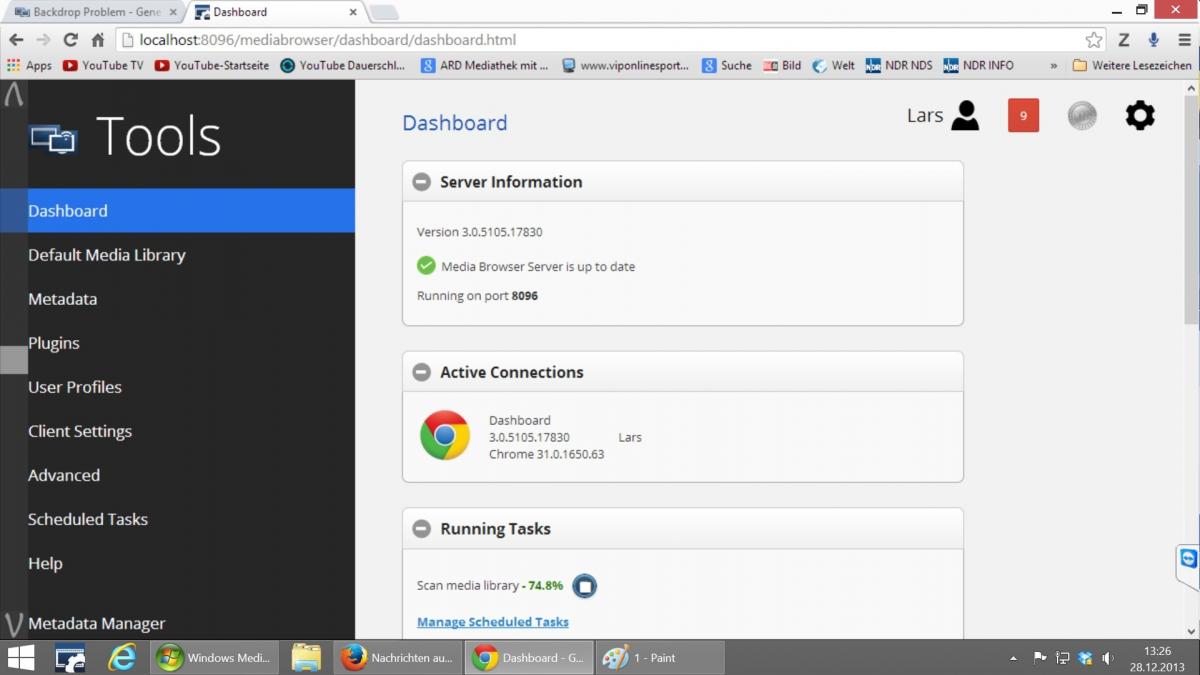This screenshot has height=675, width=1200.
Task: Click the page vertical scrollbar thumb
Action: click(x=1191, y=210)
